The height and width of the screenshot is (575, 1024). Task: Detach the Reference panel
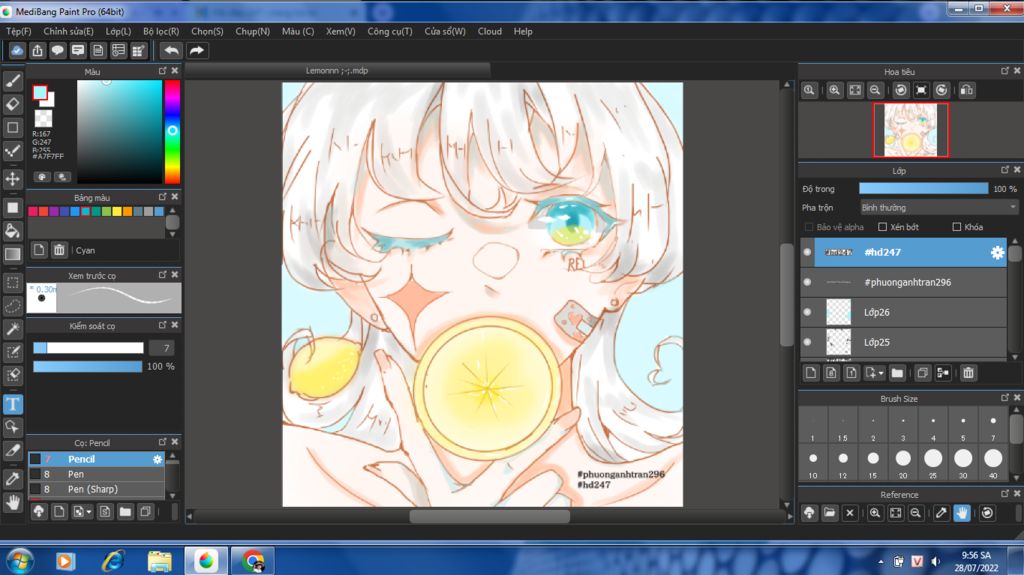point(1005,494)
